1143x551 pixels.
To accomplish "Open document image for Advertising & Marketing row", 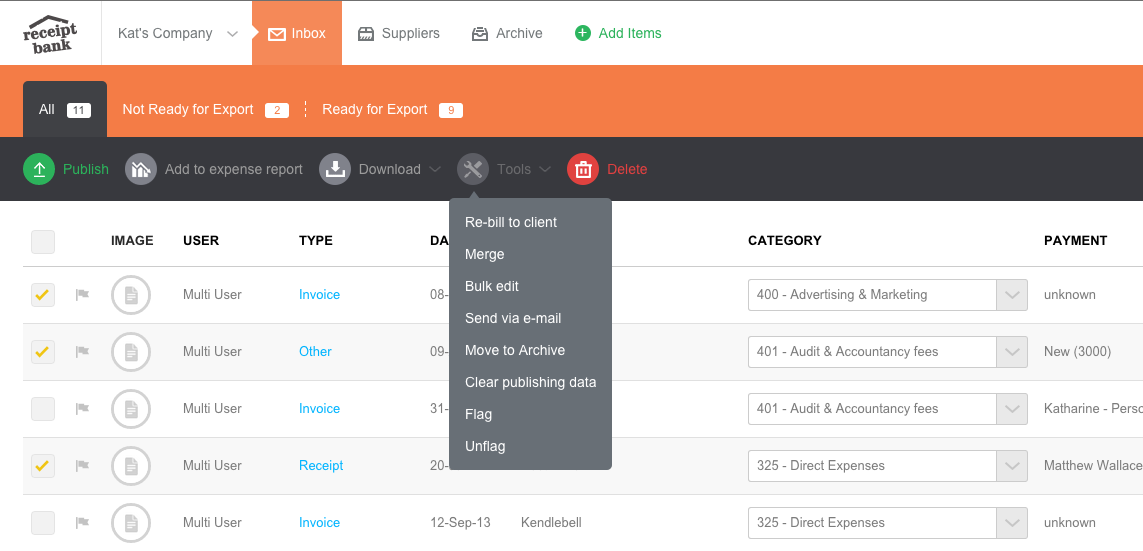I will [x=131, y=294].
